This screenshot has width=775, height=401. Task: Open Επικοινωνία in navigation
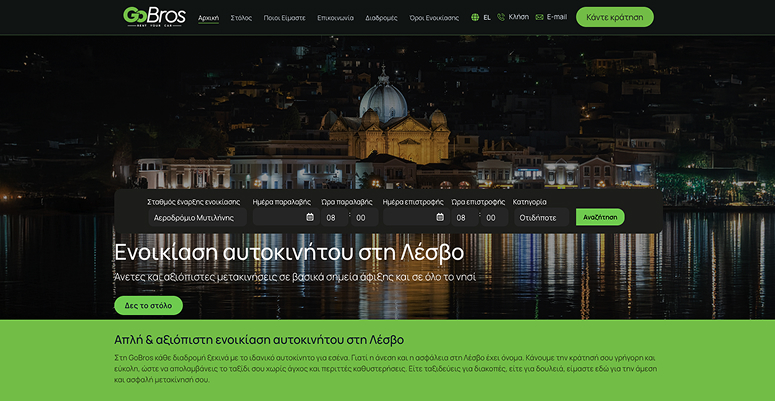click(x=336, y=18)
